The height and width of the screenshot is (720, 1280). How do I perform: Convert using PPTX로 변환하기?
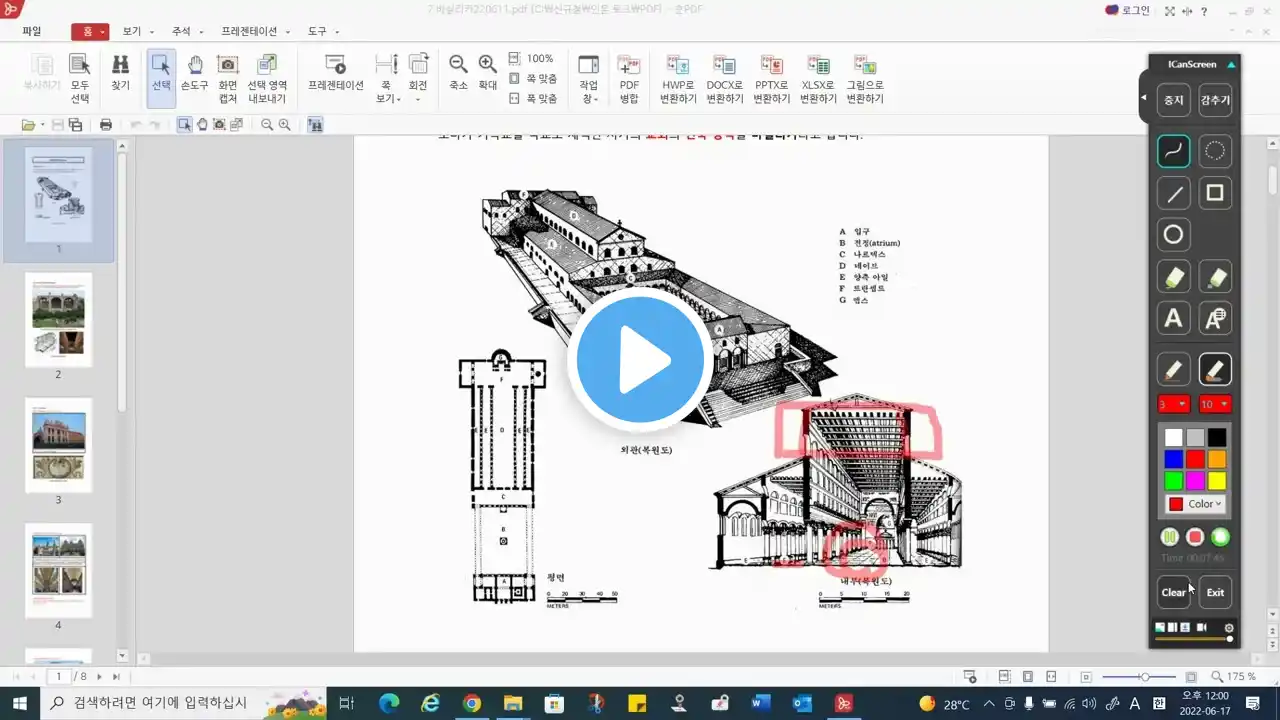772,78
